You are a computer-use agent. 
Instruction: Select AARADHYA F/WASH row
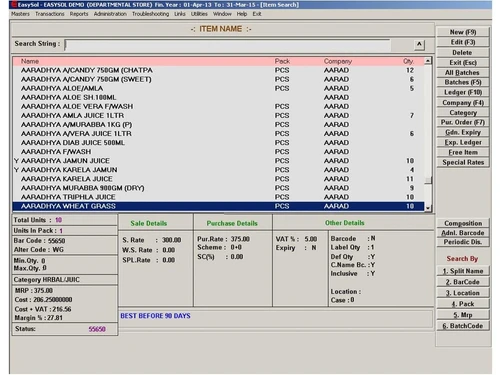(218, 152)
